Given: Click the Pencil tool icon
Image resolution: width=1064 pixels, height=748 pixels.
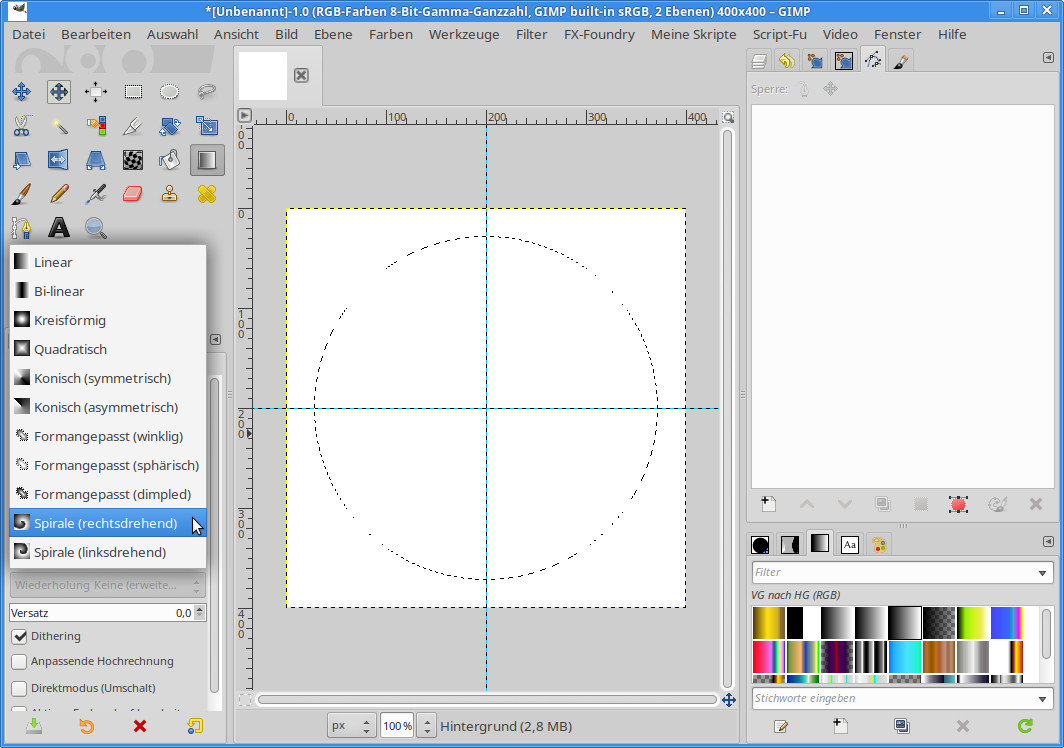Looking at the screenshot, I should [x=59, y=193].
